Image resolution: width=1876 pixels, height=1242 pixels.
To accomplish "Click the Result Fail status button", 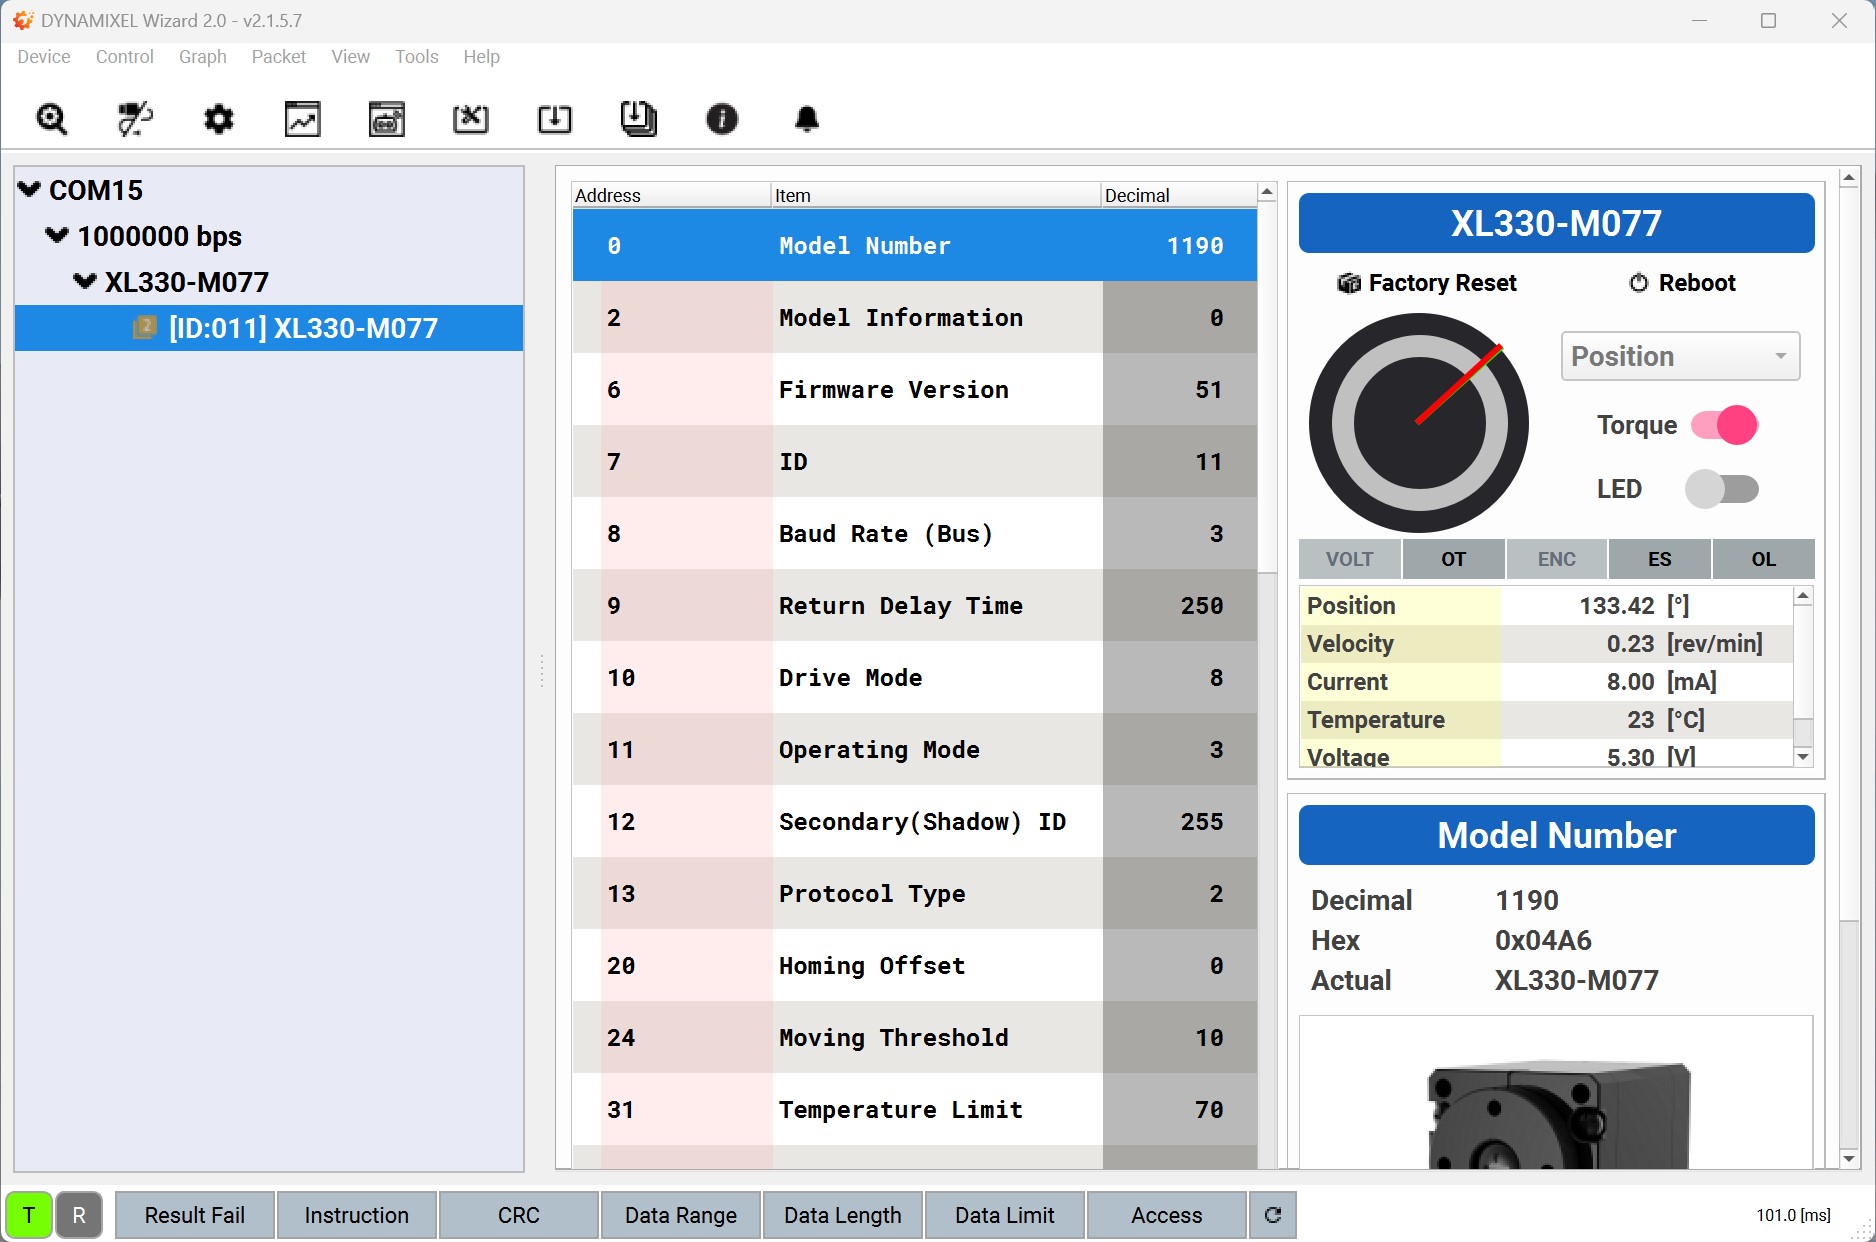I will coord(195,1215).
